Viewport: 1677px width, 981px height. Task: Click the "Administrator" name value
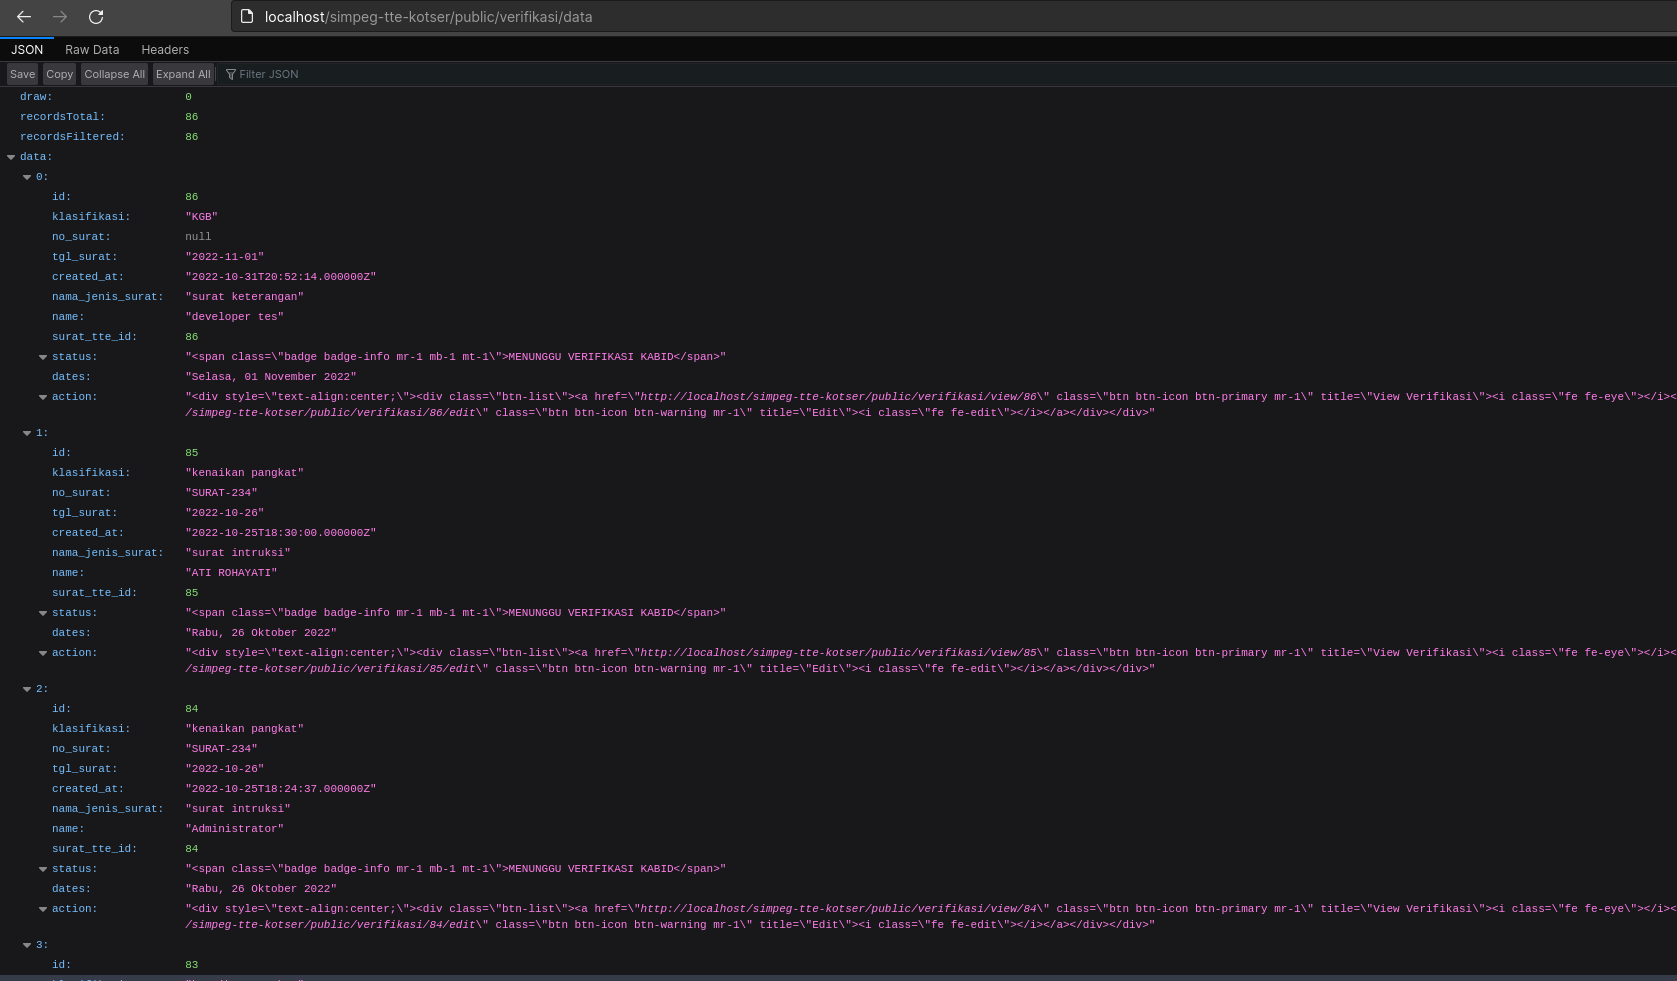pos(235,829)
